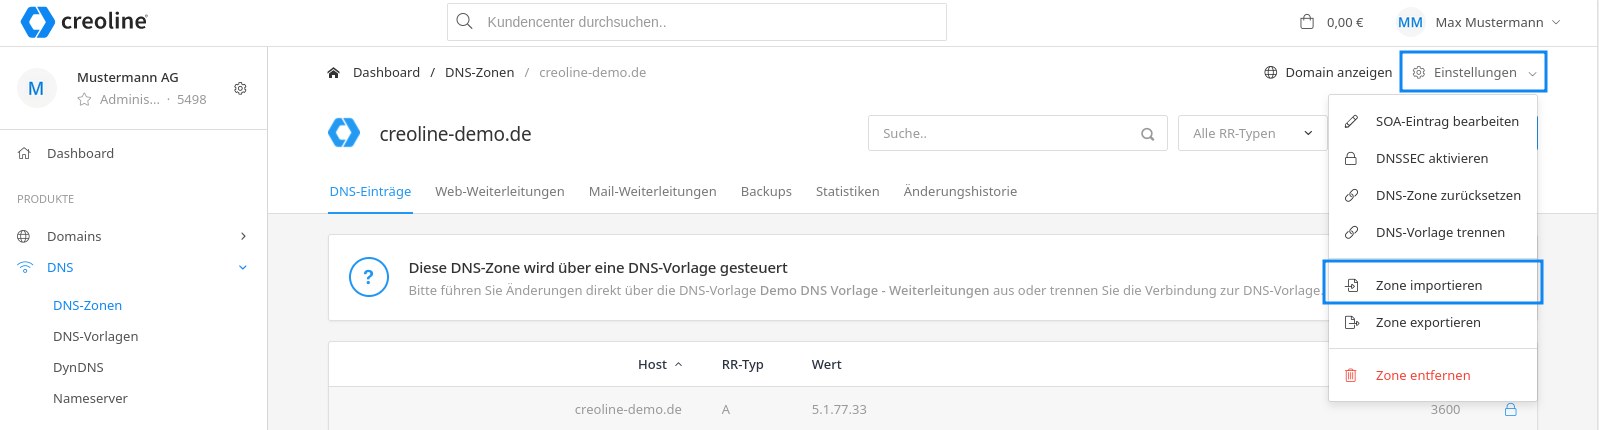This screenshot has width=1599, height=430.
Task: Click TTL value 3600
Action: click(1445, 409)
